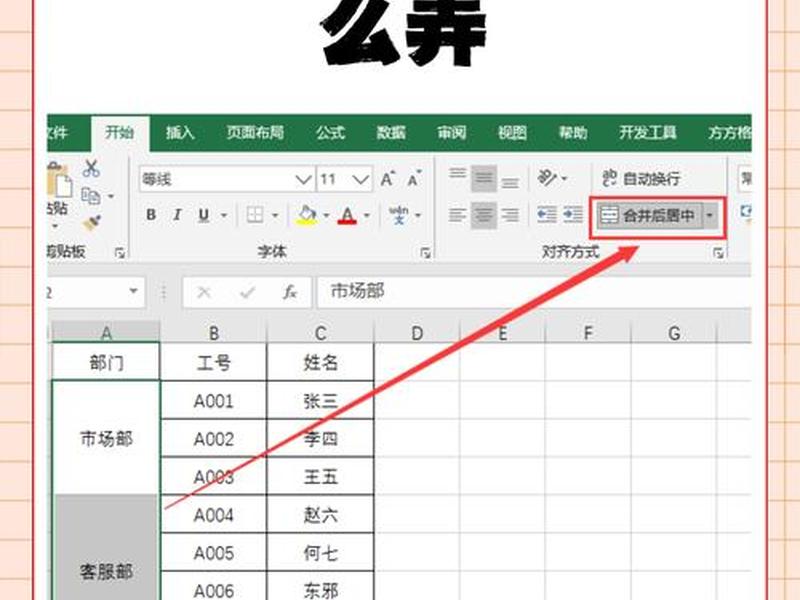The height and width of the screenshot is (600, 800).
Task: Click cell with name 赵六
Action: (321, 515)
